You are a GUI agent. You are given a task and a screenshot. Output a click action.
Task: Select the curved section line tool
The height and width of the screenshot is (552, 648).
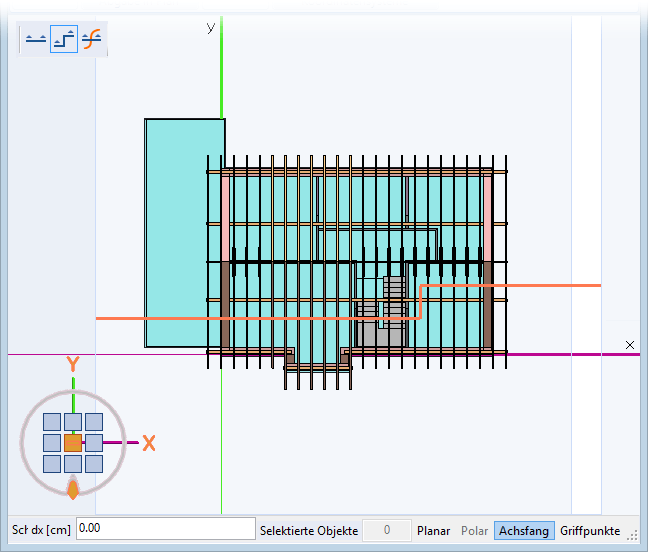[x=91, y=39]
